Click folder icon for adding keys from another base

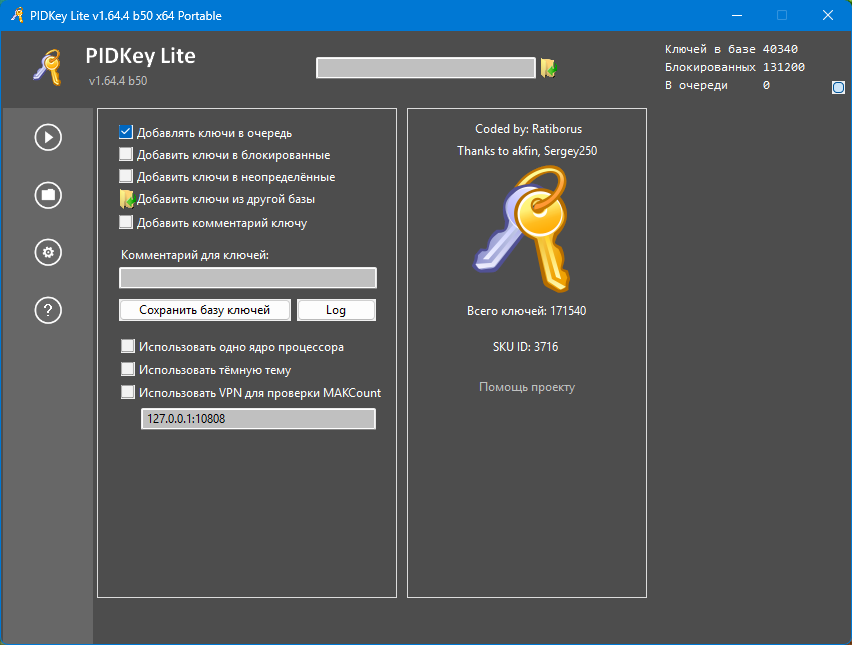126,199
